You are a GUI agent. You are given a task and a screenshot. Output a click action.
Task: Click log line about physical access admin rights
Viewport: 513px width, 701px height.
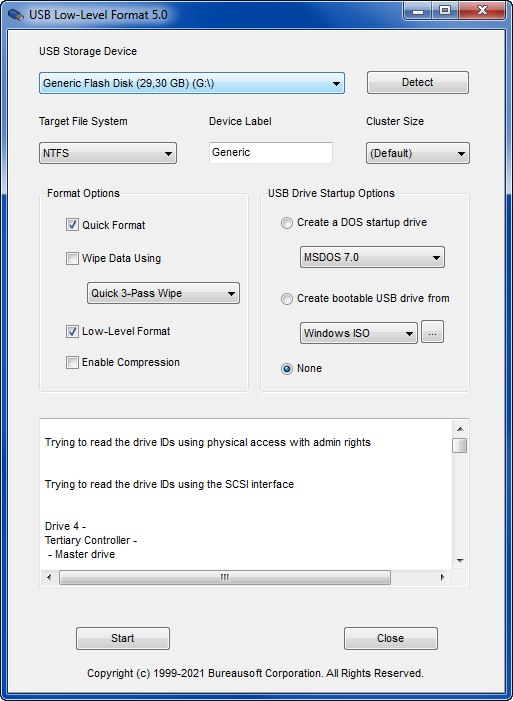(208, 443)
